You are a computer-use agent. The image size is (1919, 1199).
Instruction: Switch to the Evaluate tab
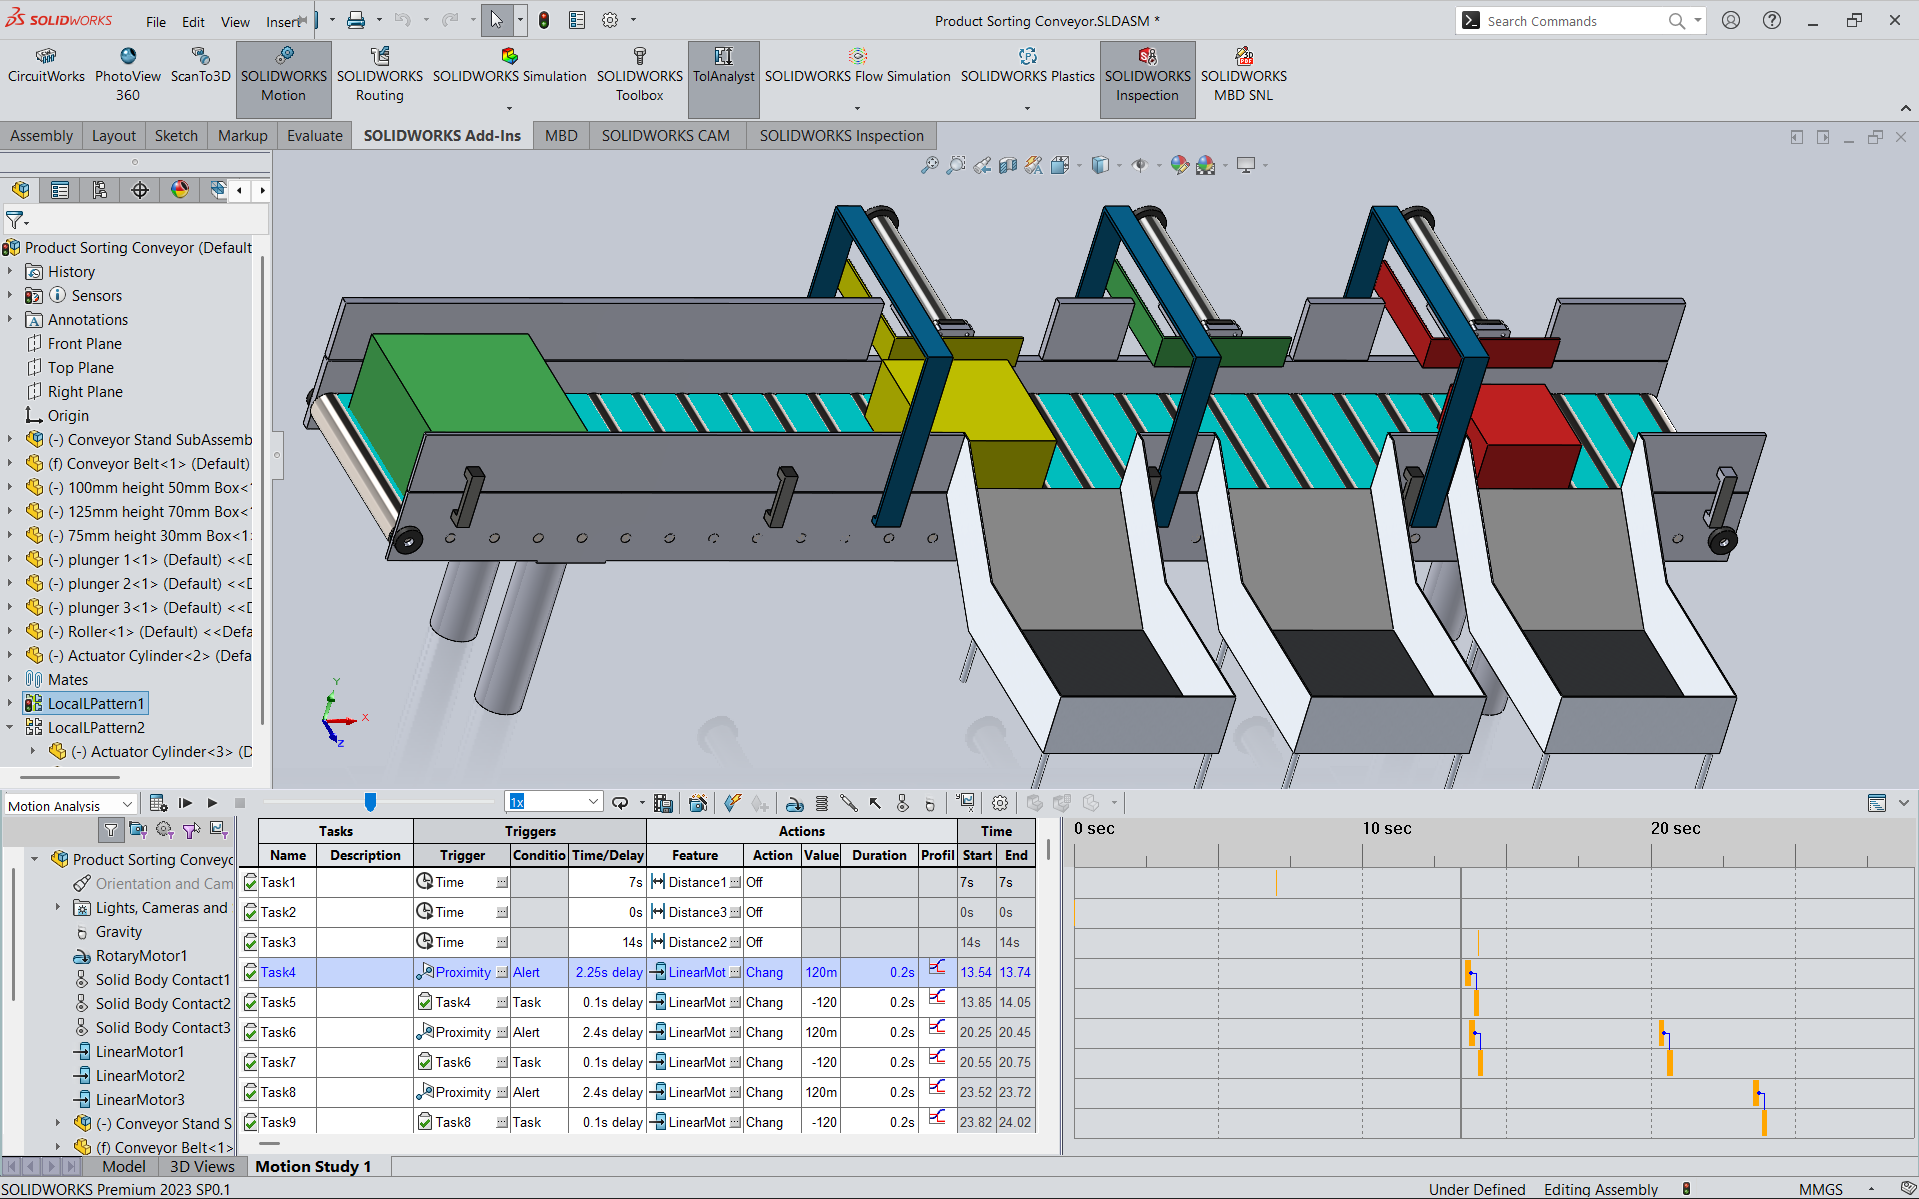pyautogui.click(x=314, y=136)
